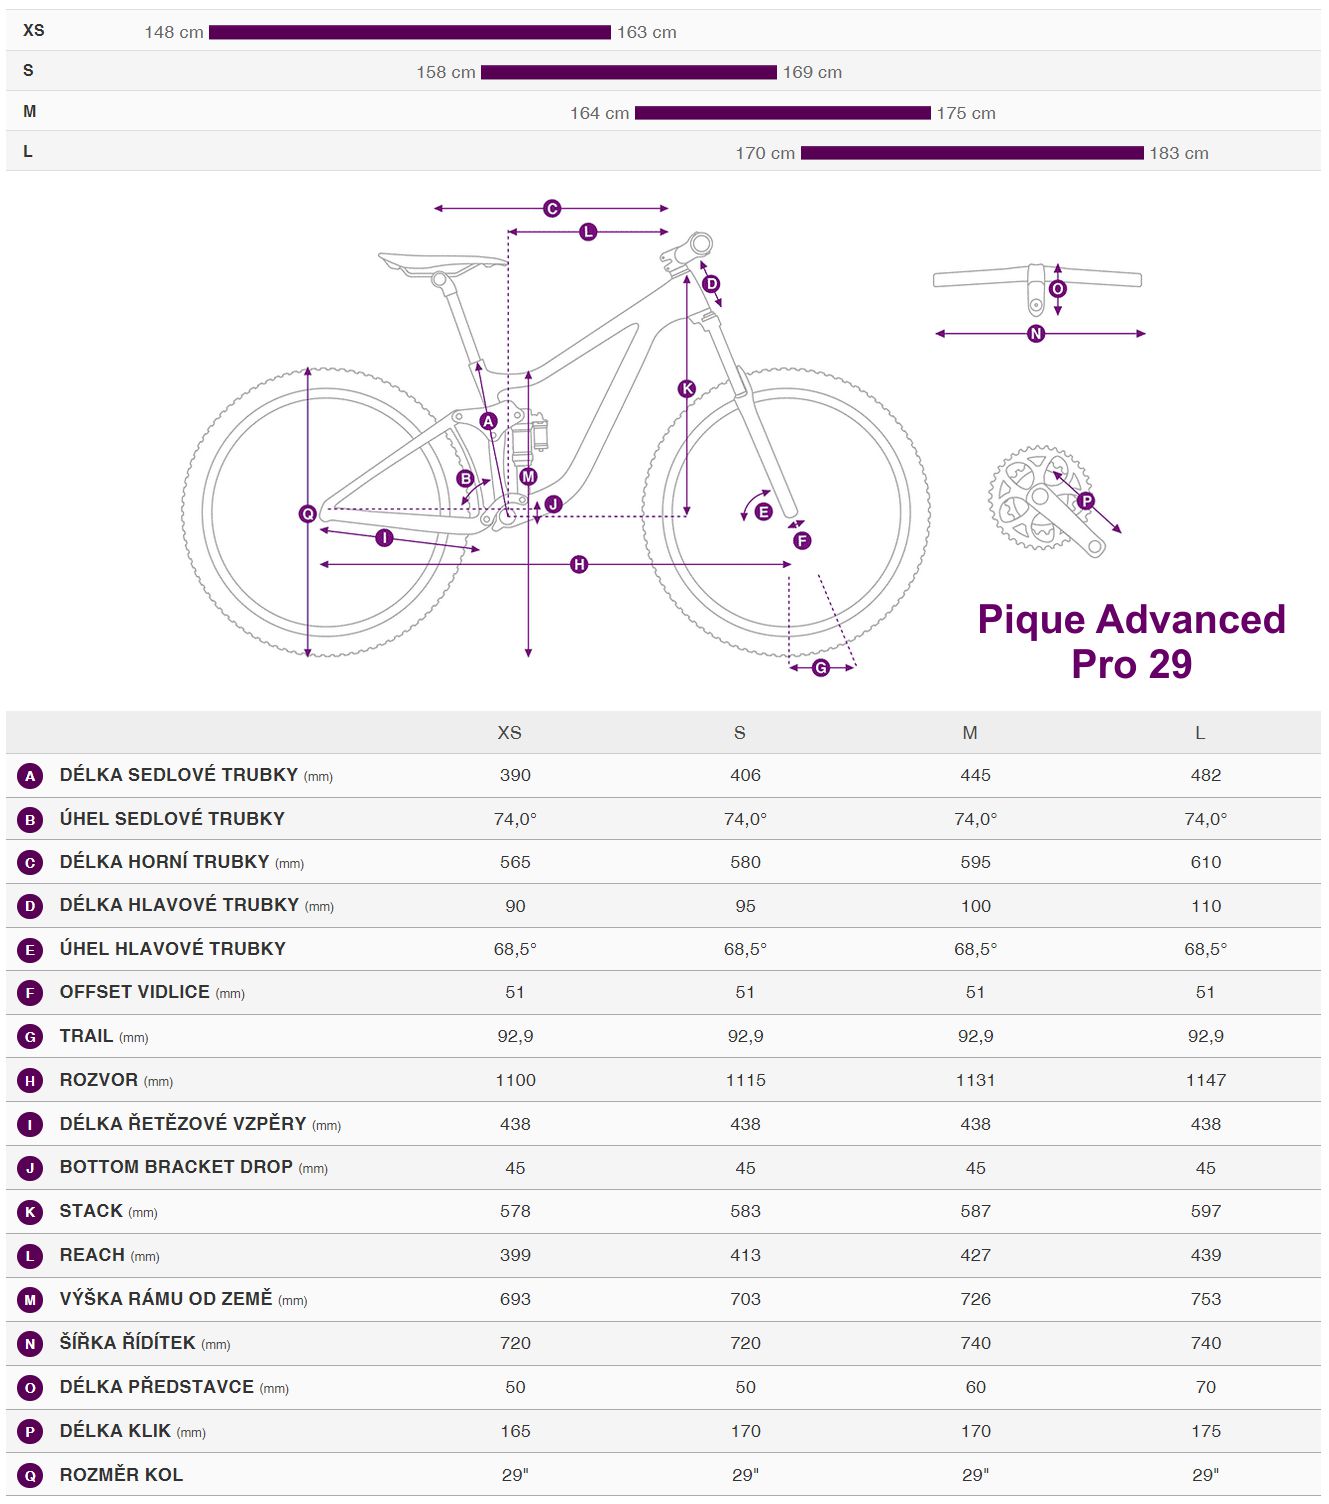Select the G trail marker under the front wheel
The height and width of the screenshot is (1504, 1329).
[x=821, y=668]
